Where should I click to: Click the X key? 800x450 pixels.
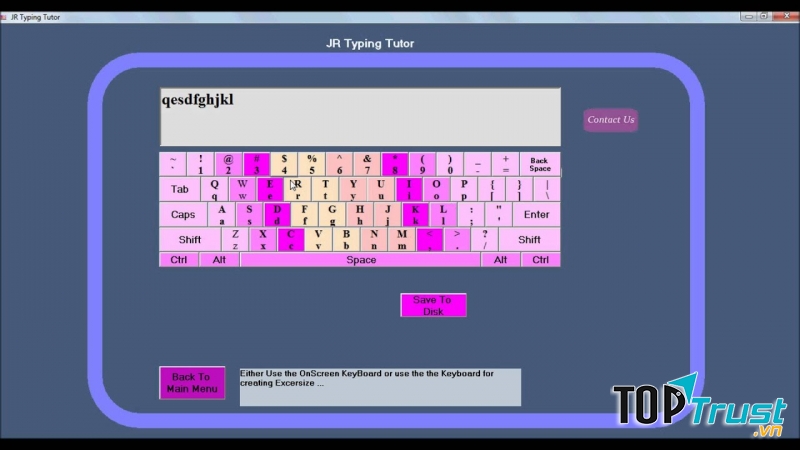point(263,240)
